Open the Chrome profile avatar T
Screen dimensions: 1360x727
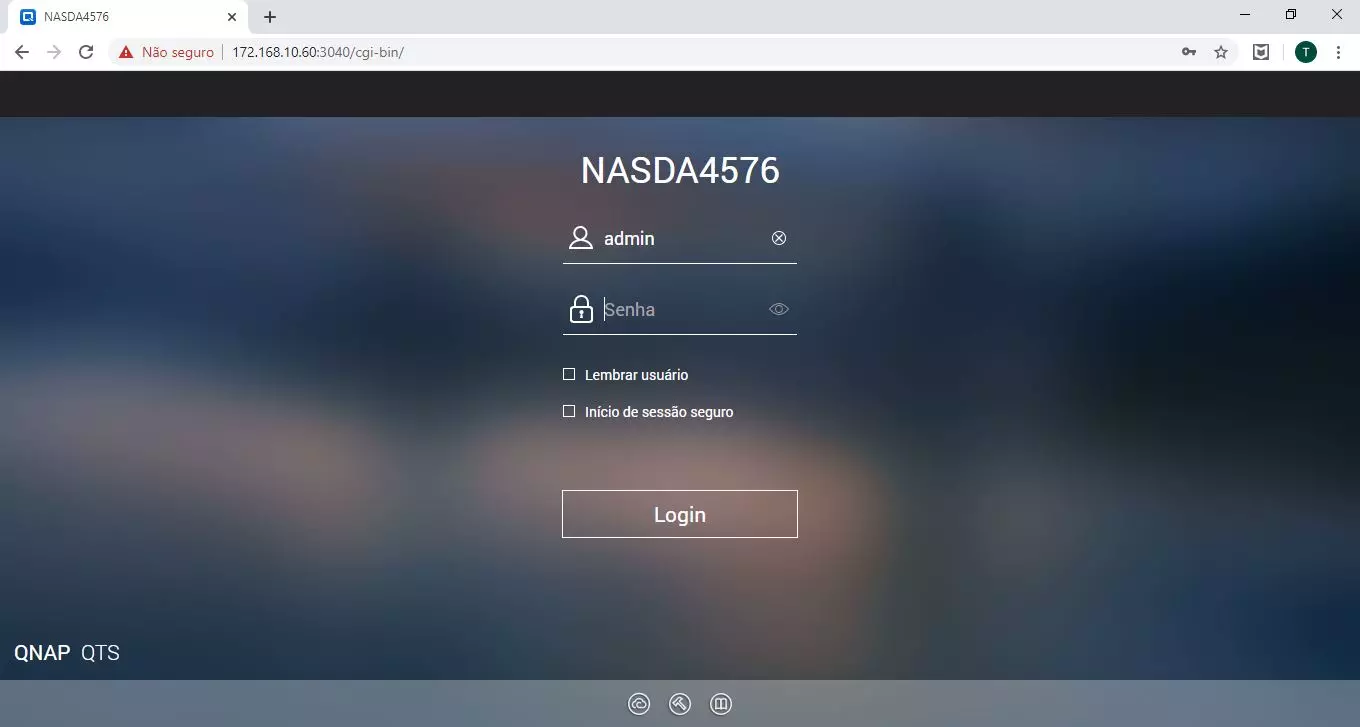(1306, 52)
